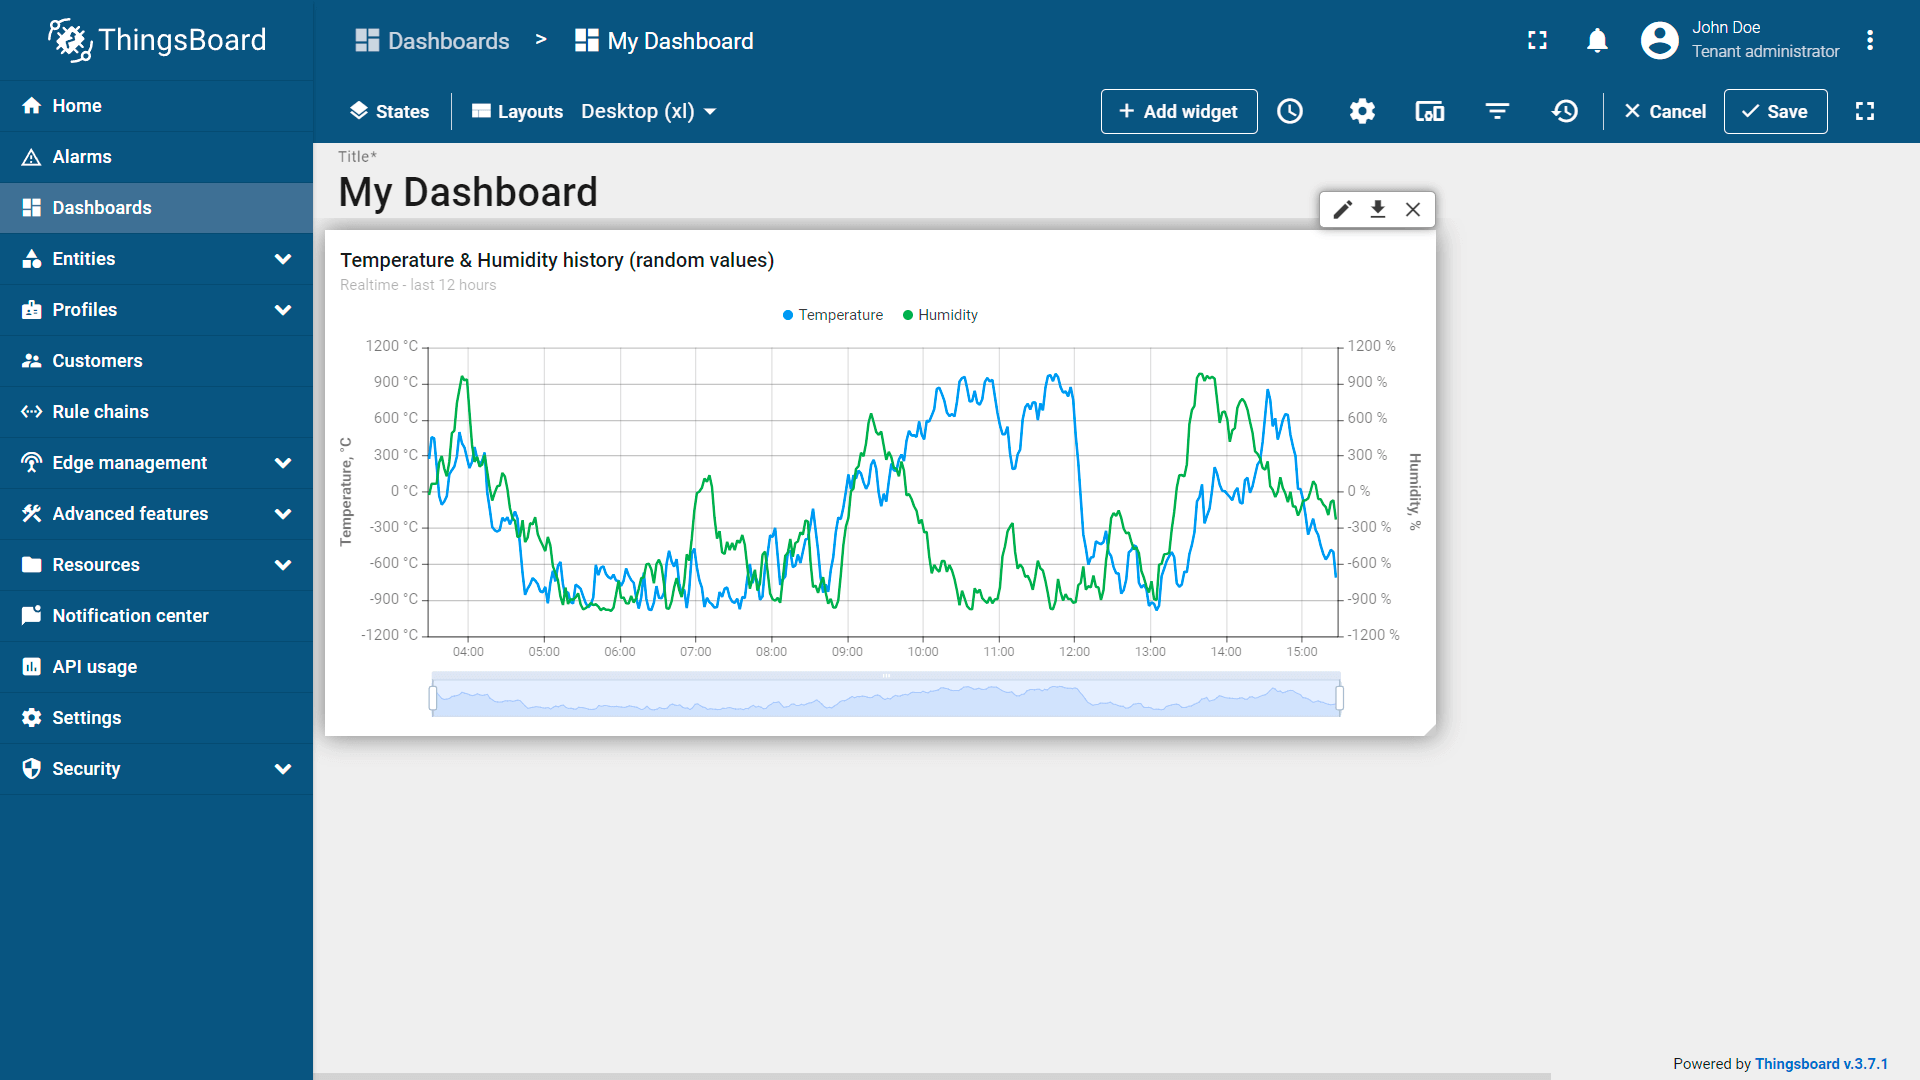Open the filters icon in toolbar
The width and height of the screenshot is (1920, 1080).
click(x=1497, y=111)
